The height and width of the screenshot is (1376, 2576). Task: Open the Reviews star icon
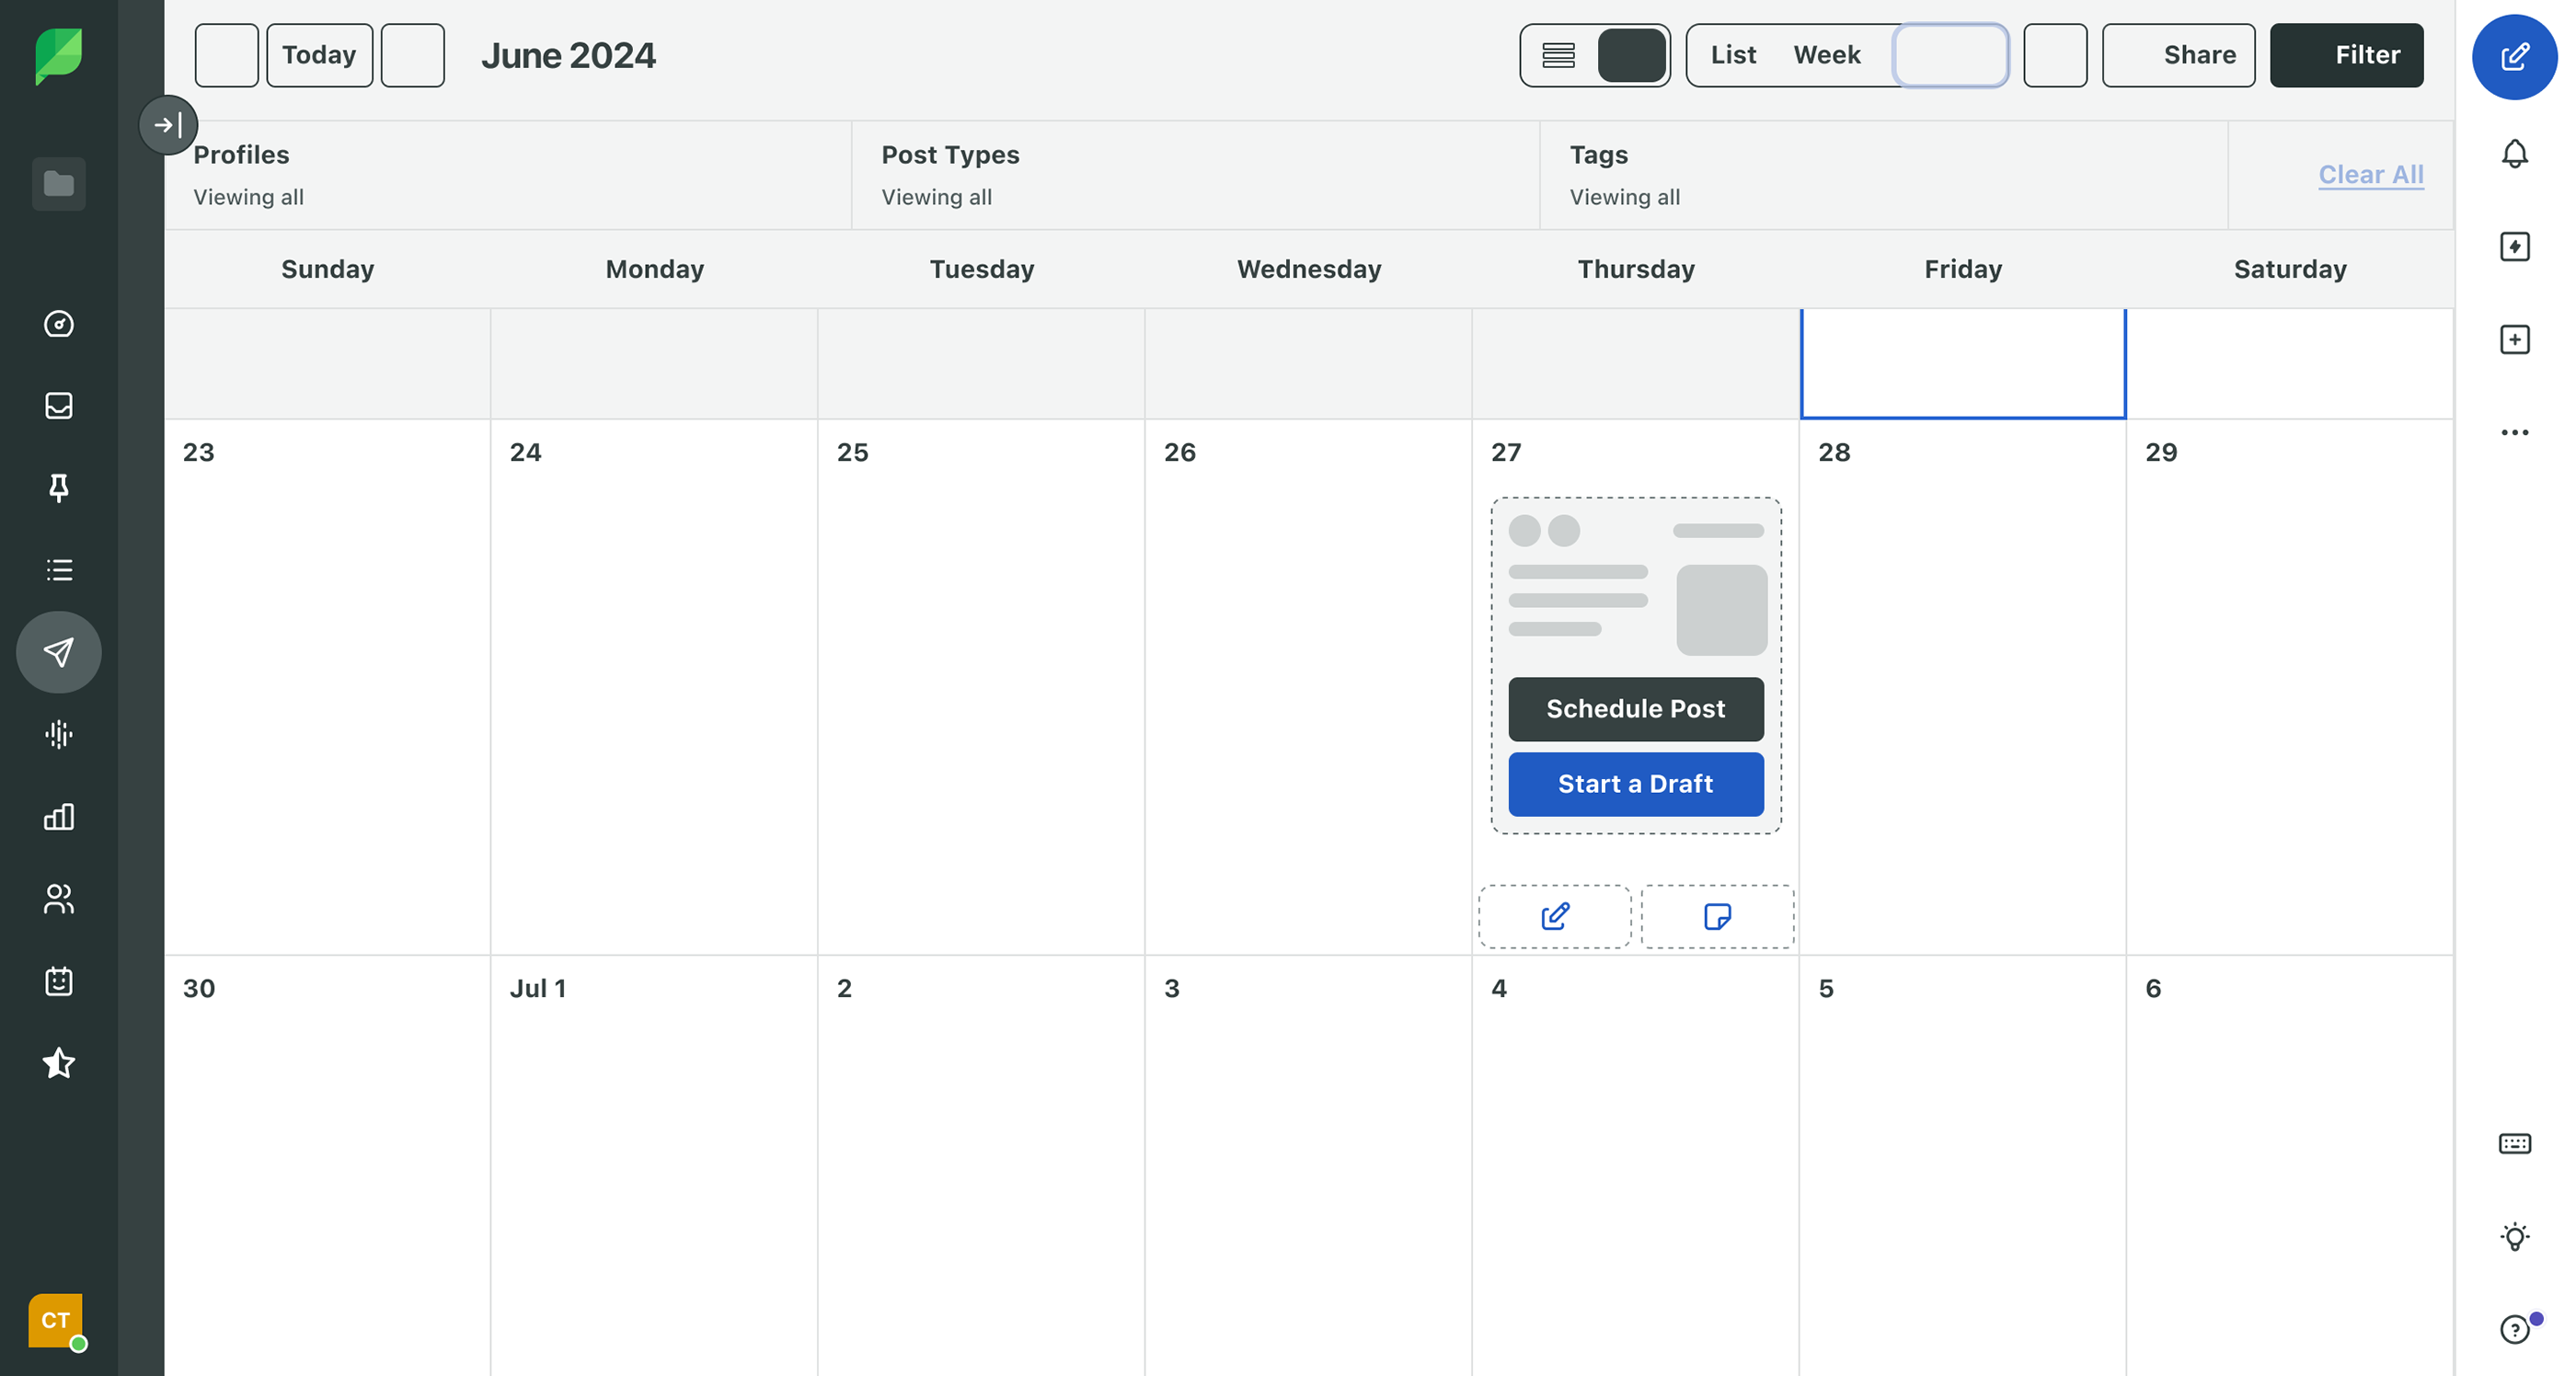[59, 1062]
